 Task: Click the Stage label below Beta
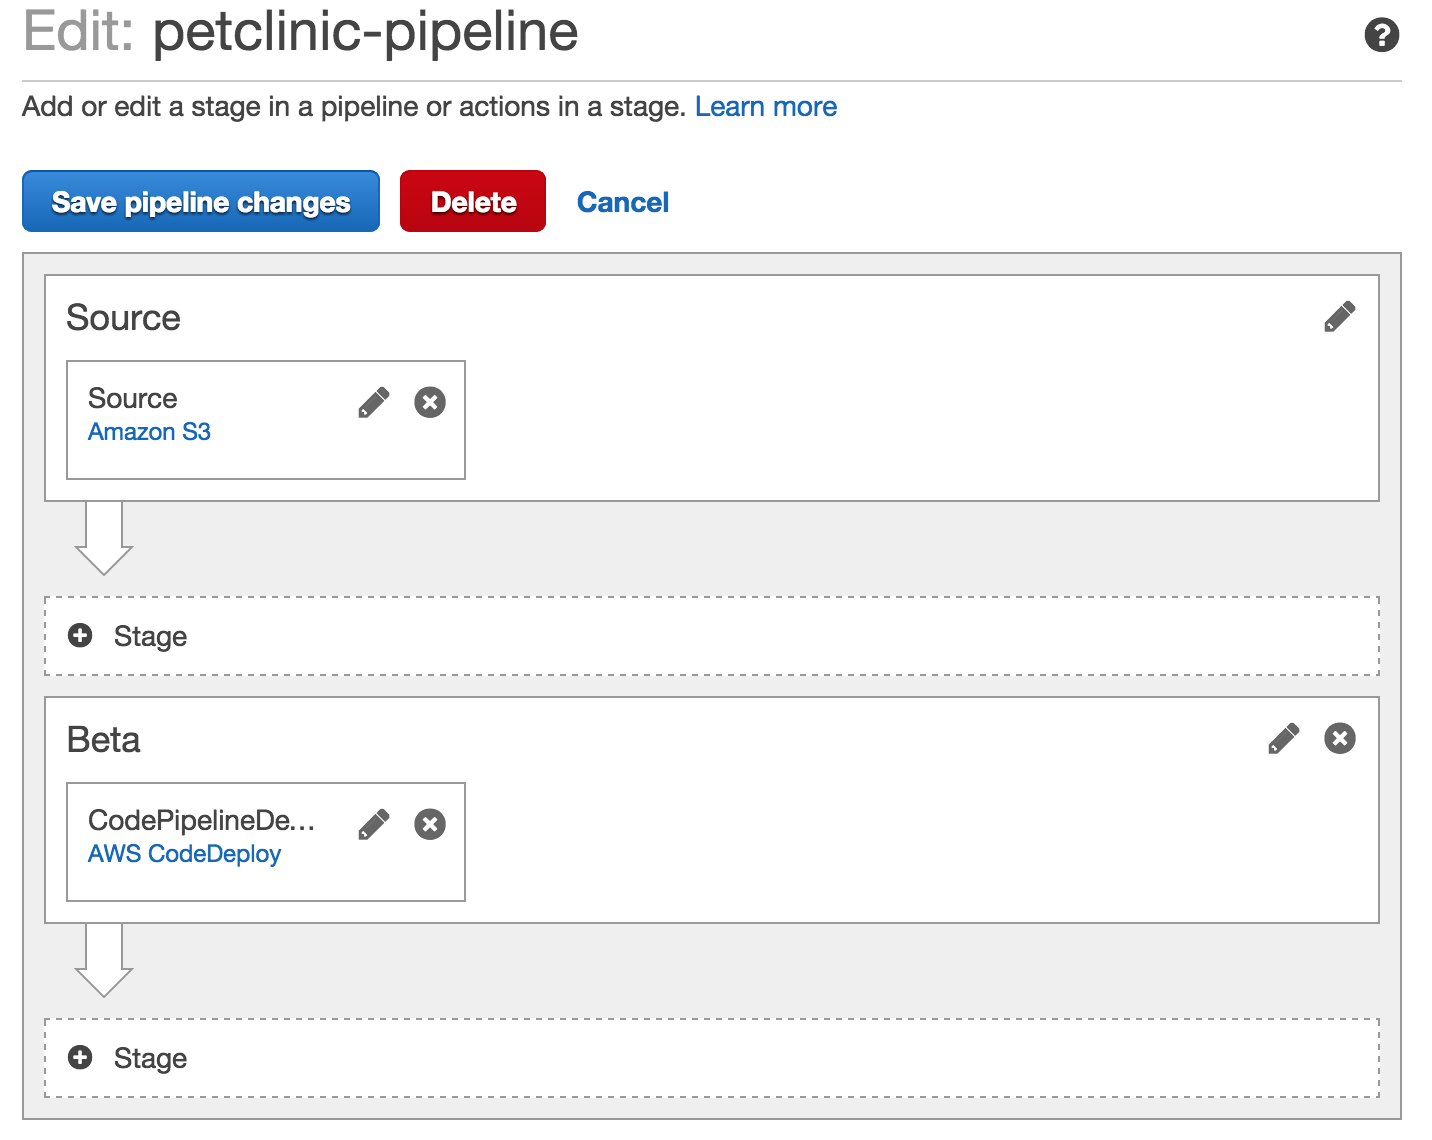(x=150, y=1058)
